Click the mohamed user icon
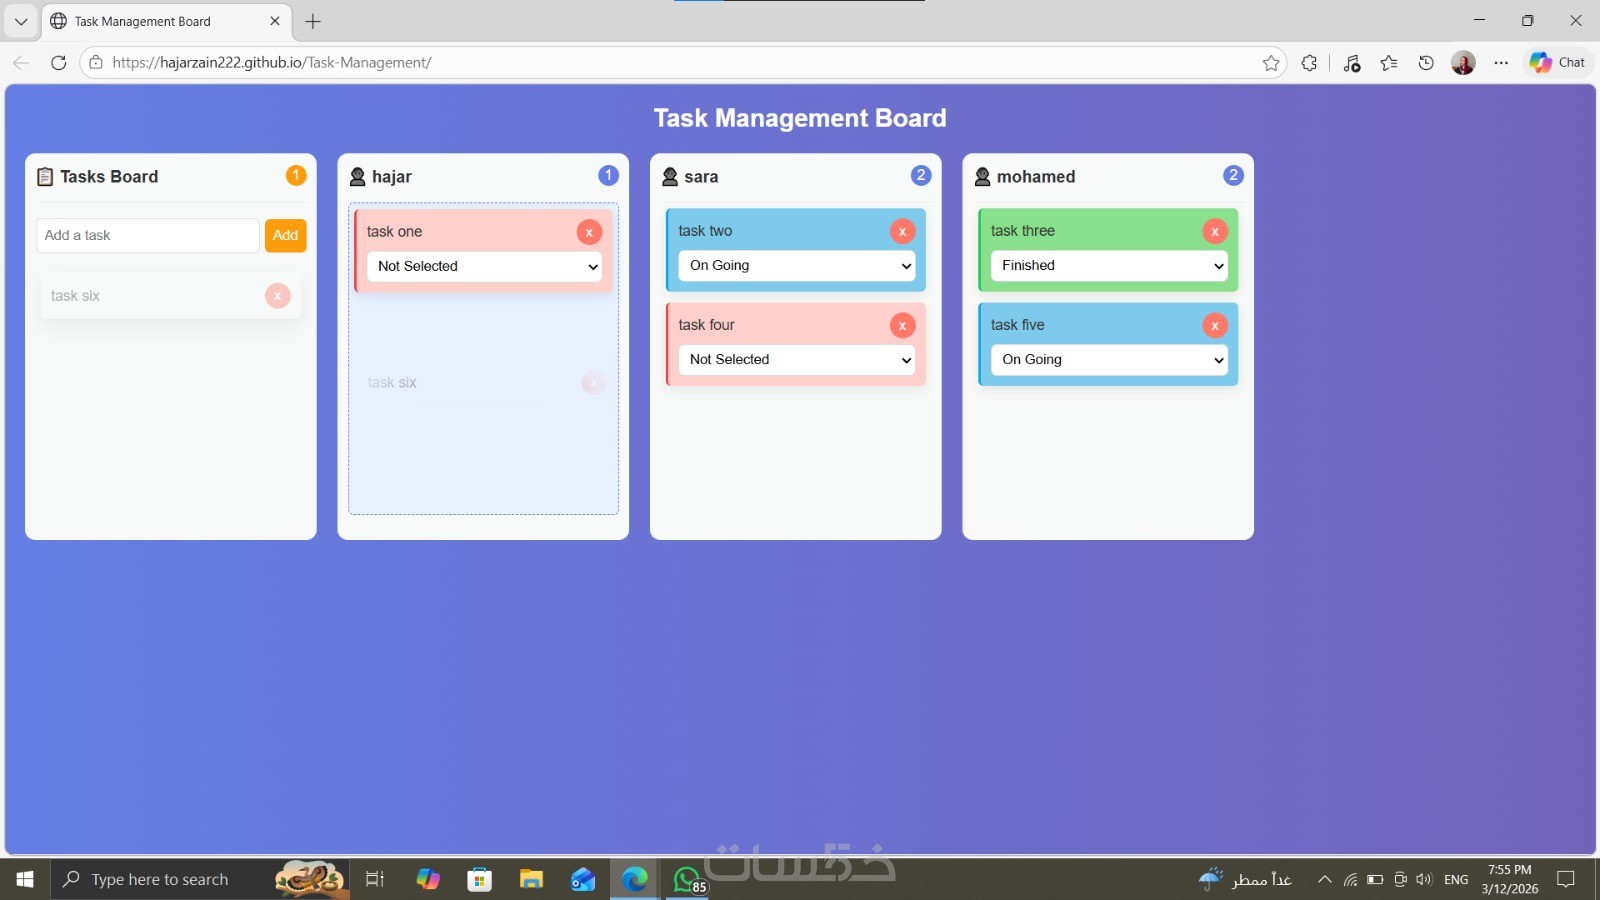This screenshot has width=1600, height=900. [x=982, y=177]
